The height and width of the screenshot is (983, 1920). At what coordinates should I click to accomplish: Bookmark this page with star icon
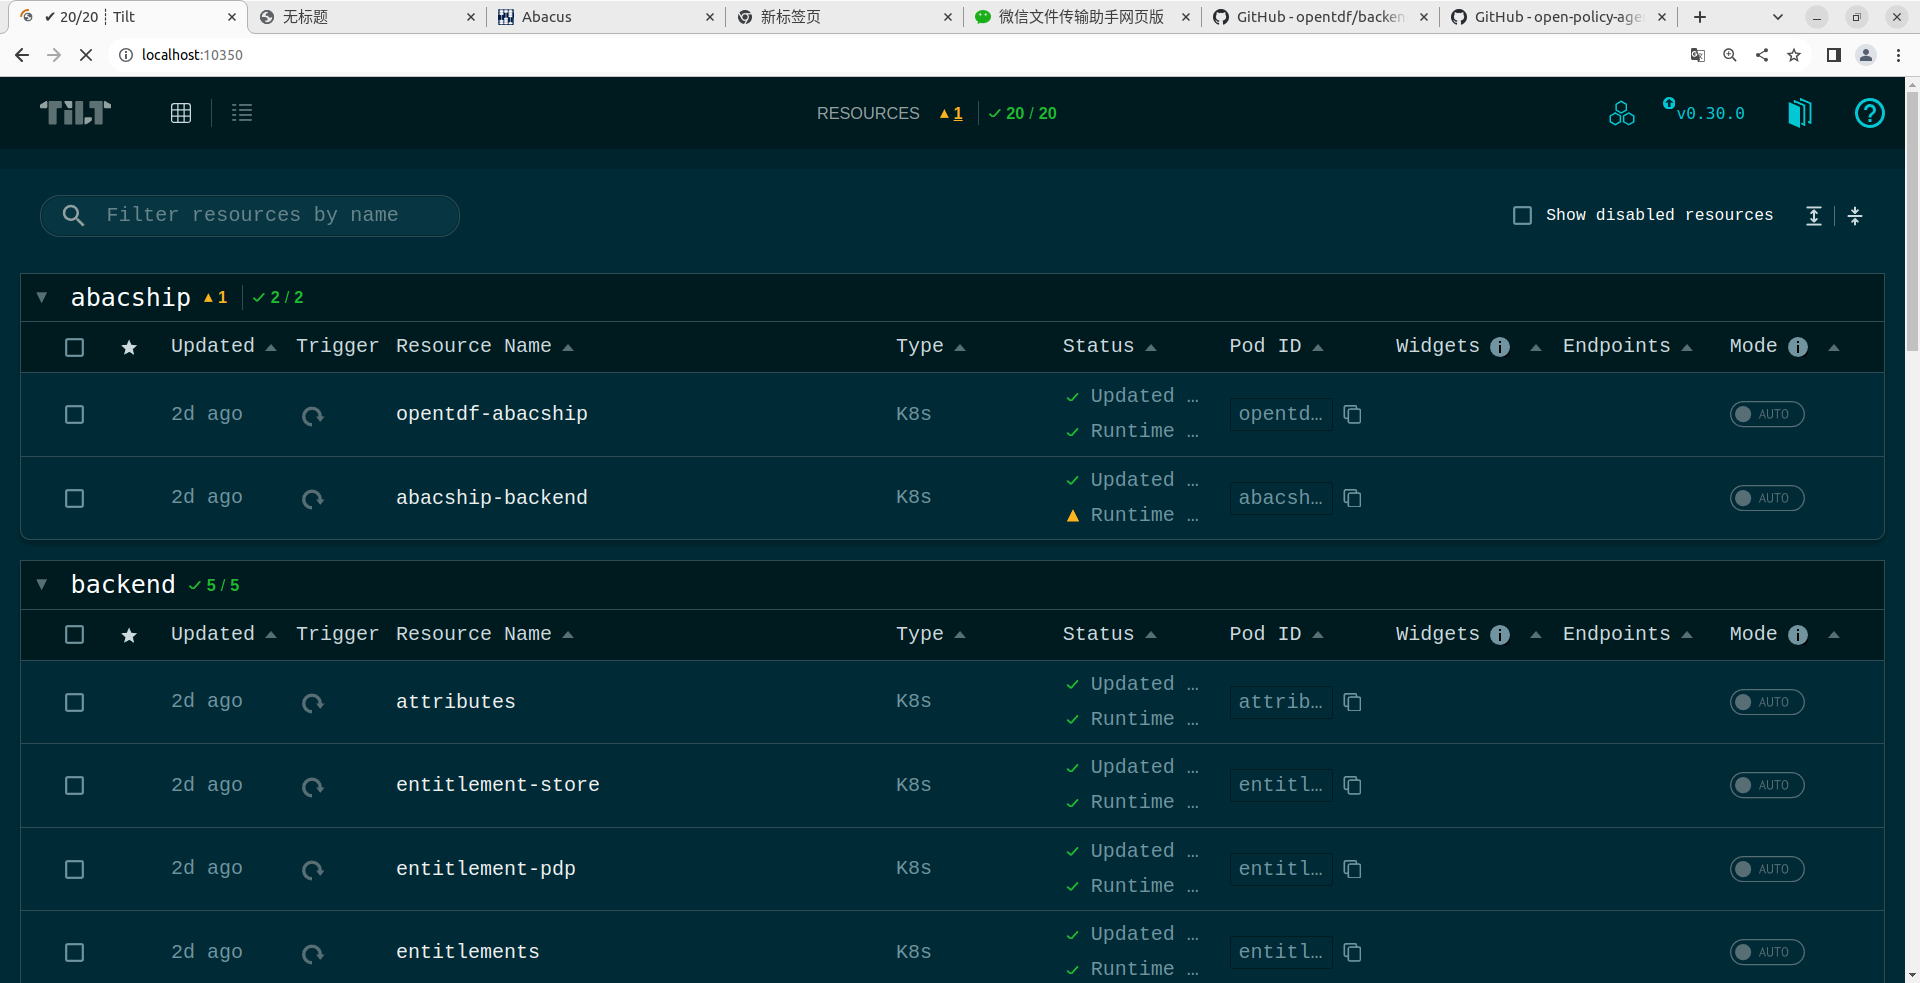(1794, 55)
